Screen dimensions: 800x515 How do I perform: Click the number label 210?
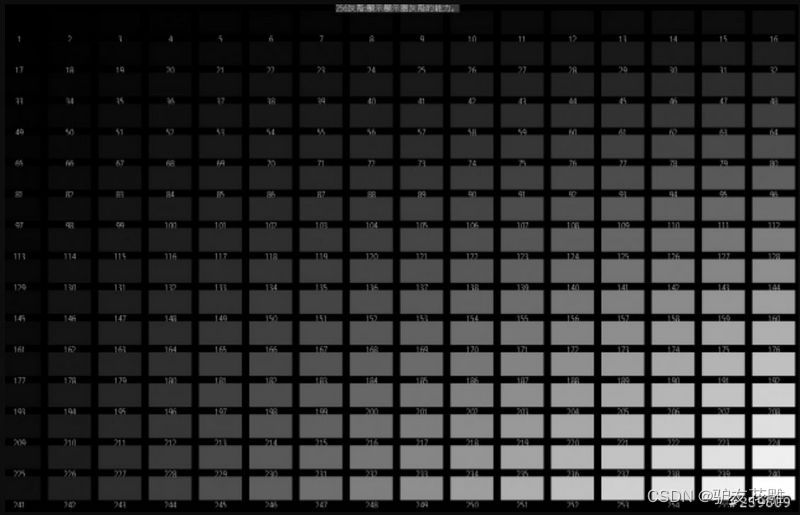coord(69,443)
